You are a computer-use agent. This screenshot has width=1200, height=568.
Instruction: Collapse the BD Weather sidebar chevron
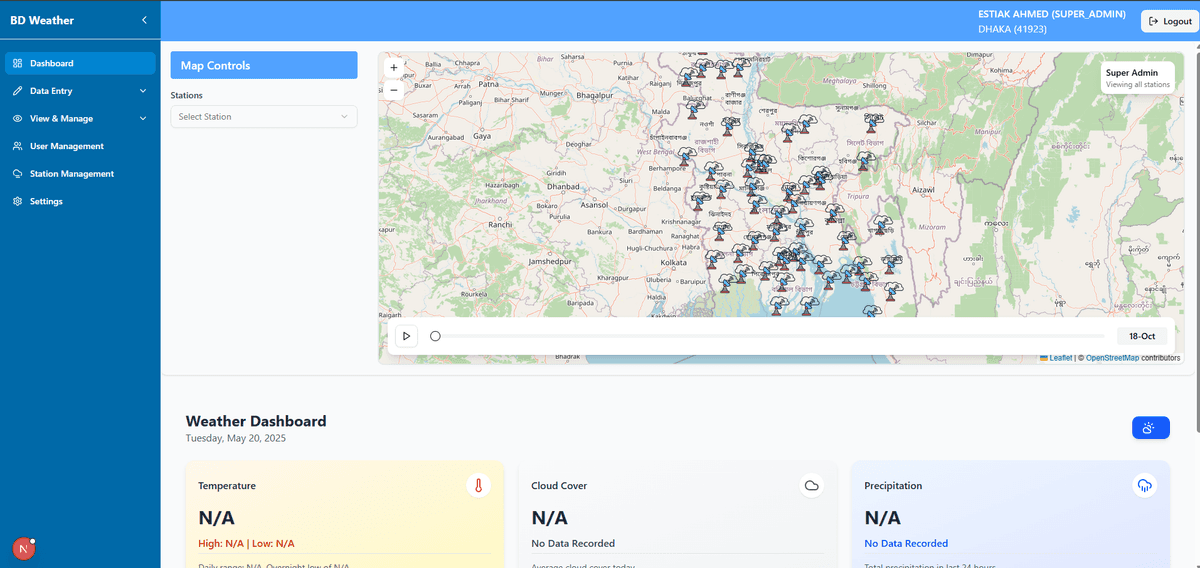(x=144, y=20)
